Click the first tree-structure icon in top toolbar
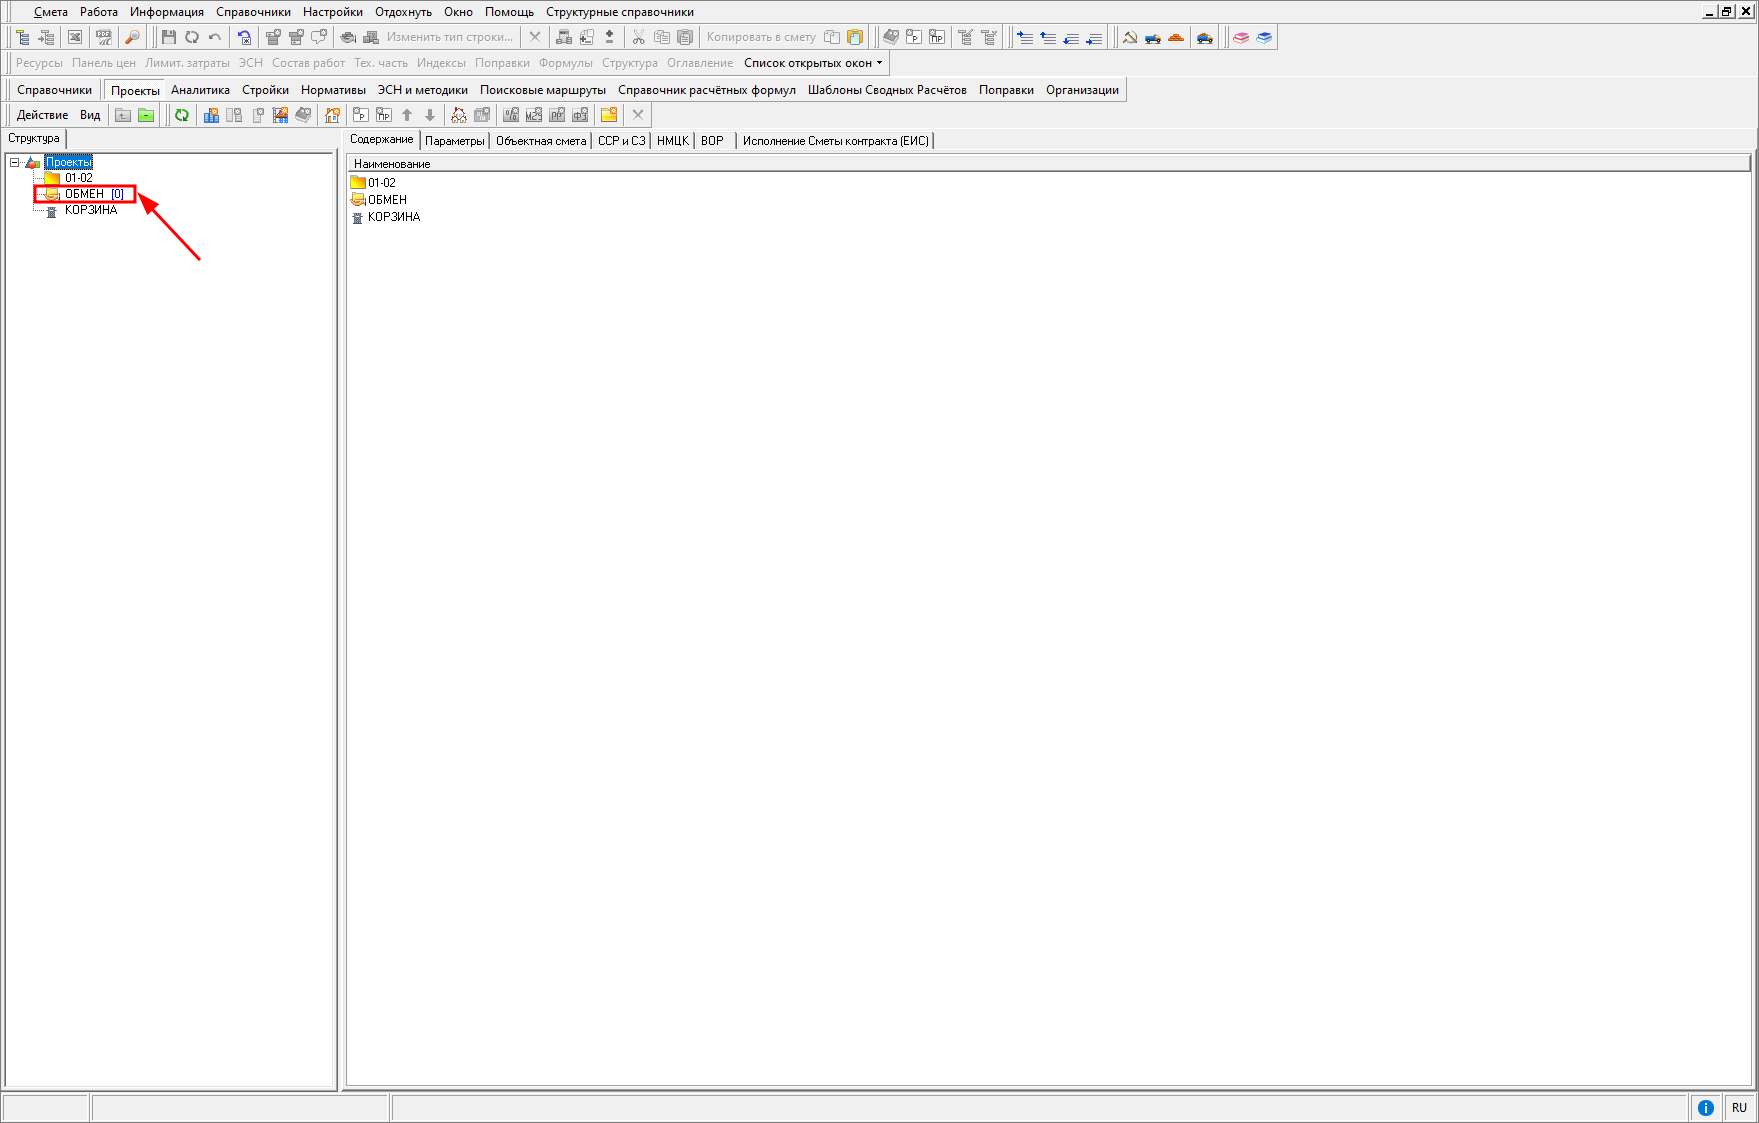Image resolution: width=1759 pixels, height=1123 pixels. coord(23,37)
